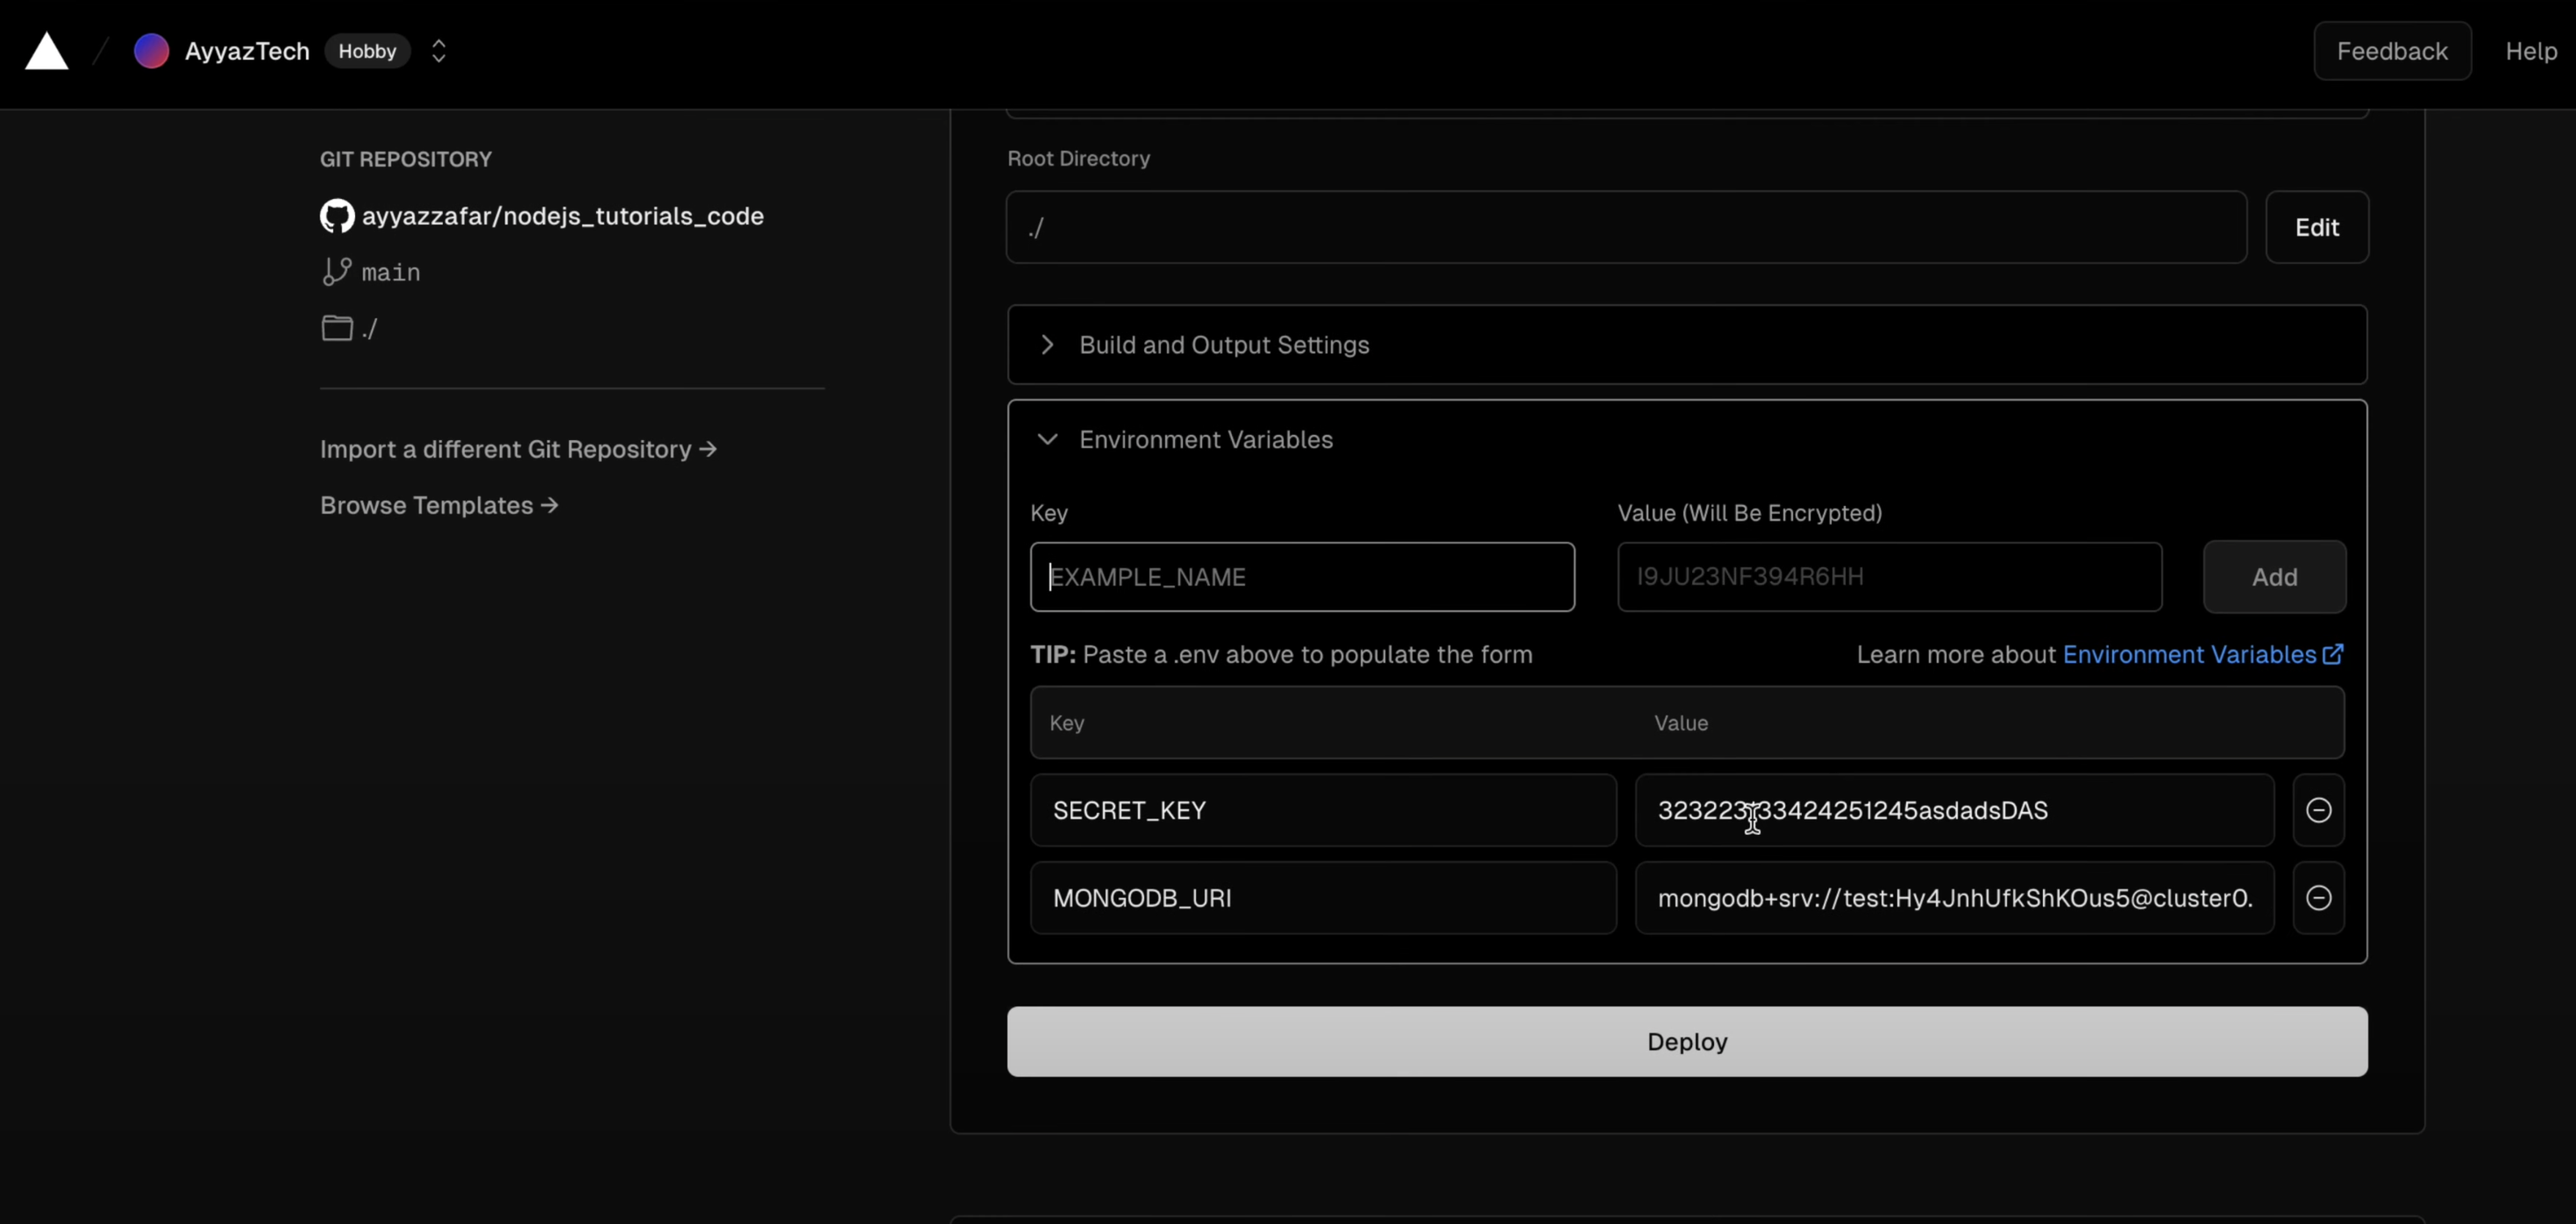2576x1224 pixels.
Task: Remove the SECRET_KEY variable with minus icon
Action: [2318, 810]
